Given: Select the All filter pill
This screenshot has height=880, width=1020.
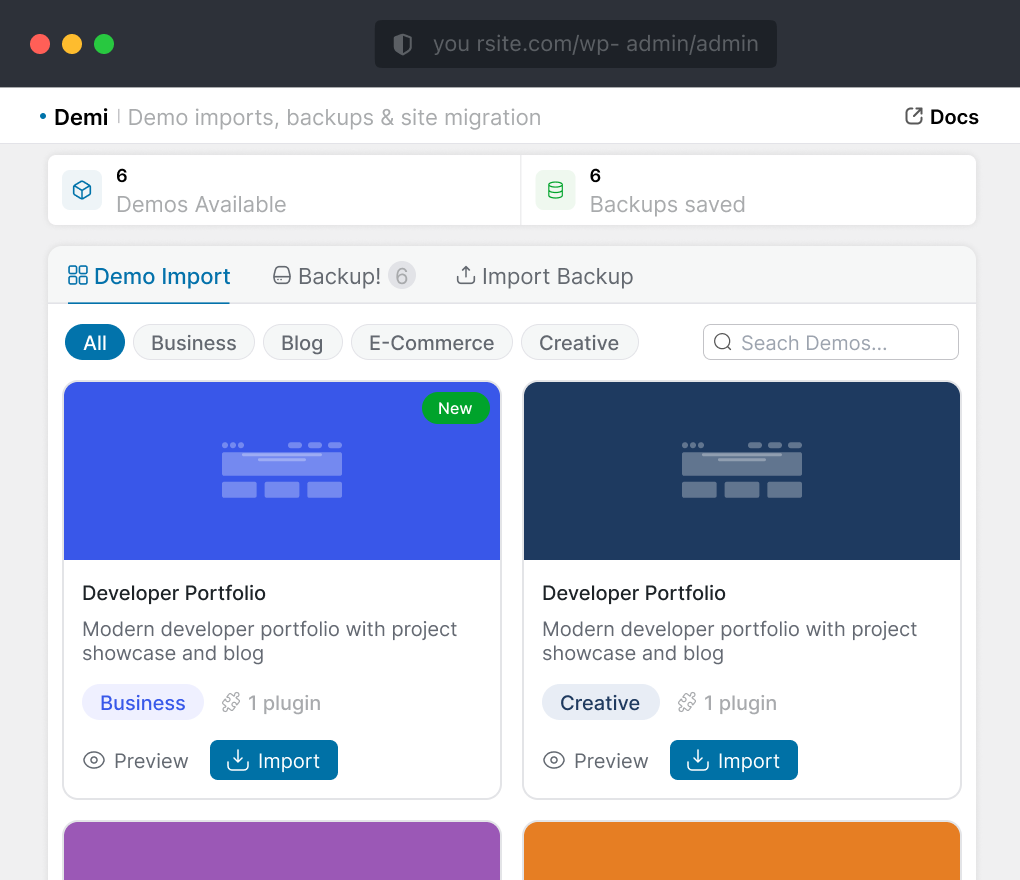Looking at the screenshot, I should (95, 343).
